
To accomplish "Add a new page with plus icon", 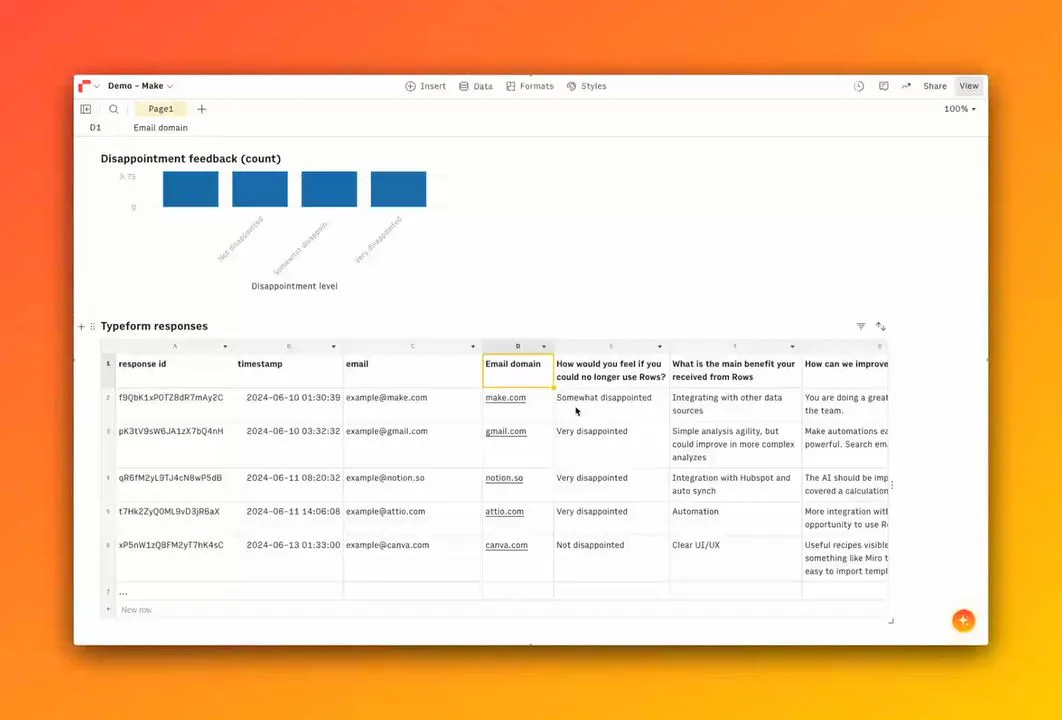I will click(x=202, y=109).
